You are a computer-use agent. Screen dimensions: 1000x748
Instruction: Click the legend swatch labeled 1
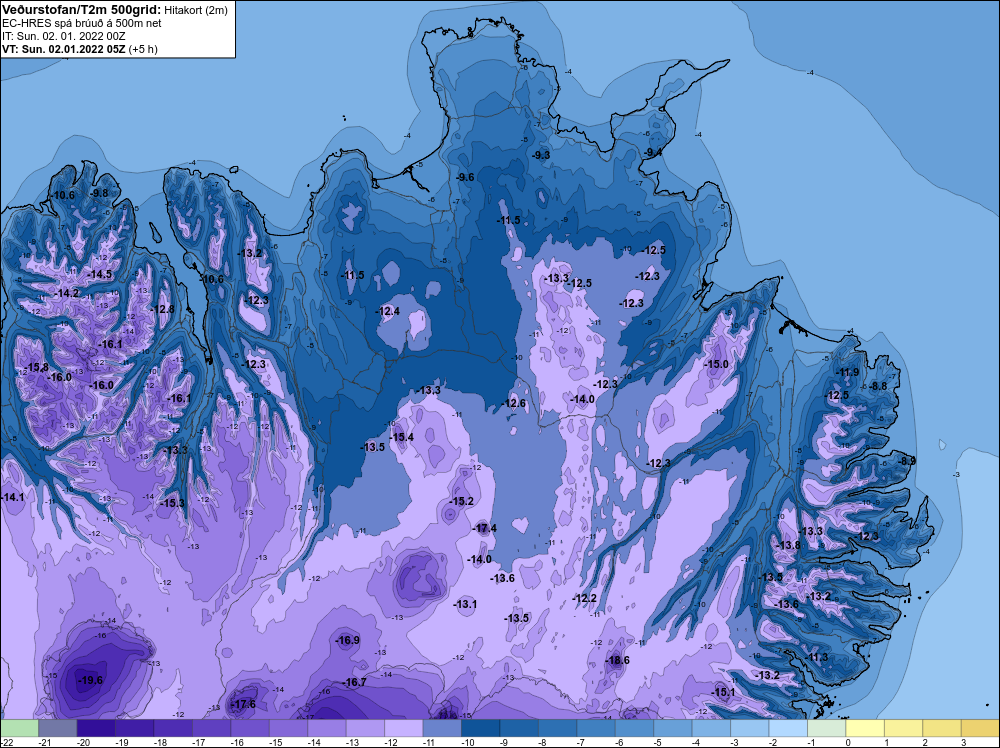(x=904, y=728)
